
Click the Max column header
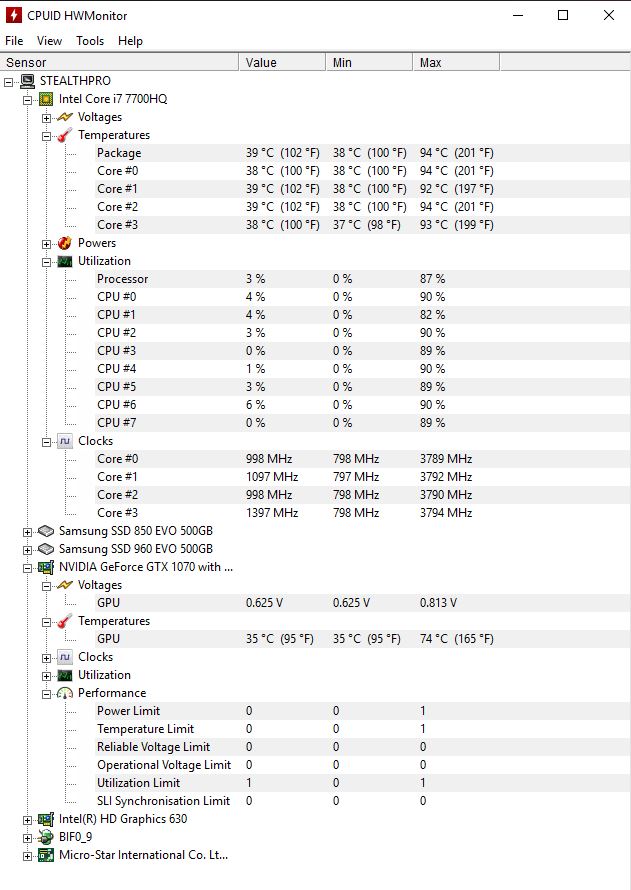coord(456,62)
